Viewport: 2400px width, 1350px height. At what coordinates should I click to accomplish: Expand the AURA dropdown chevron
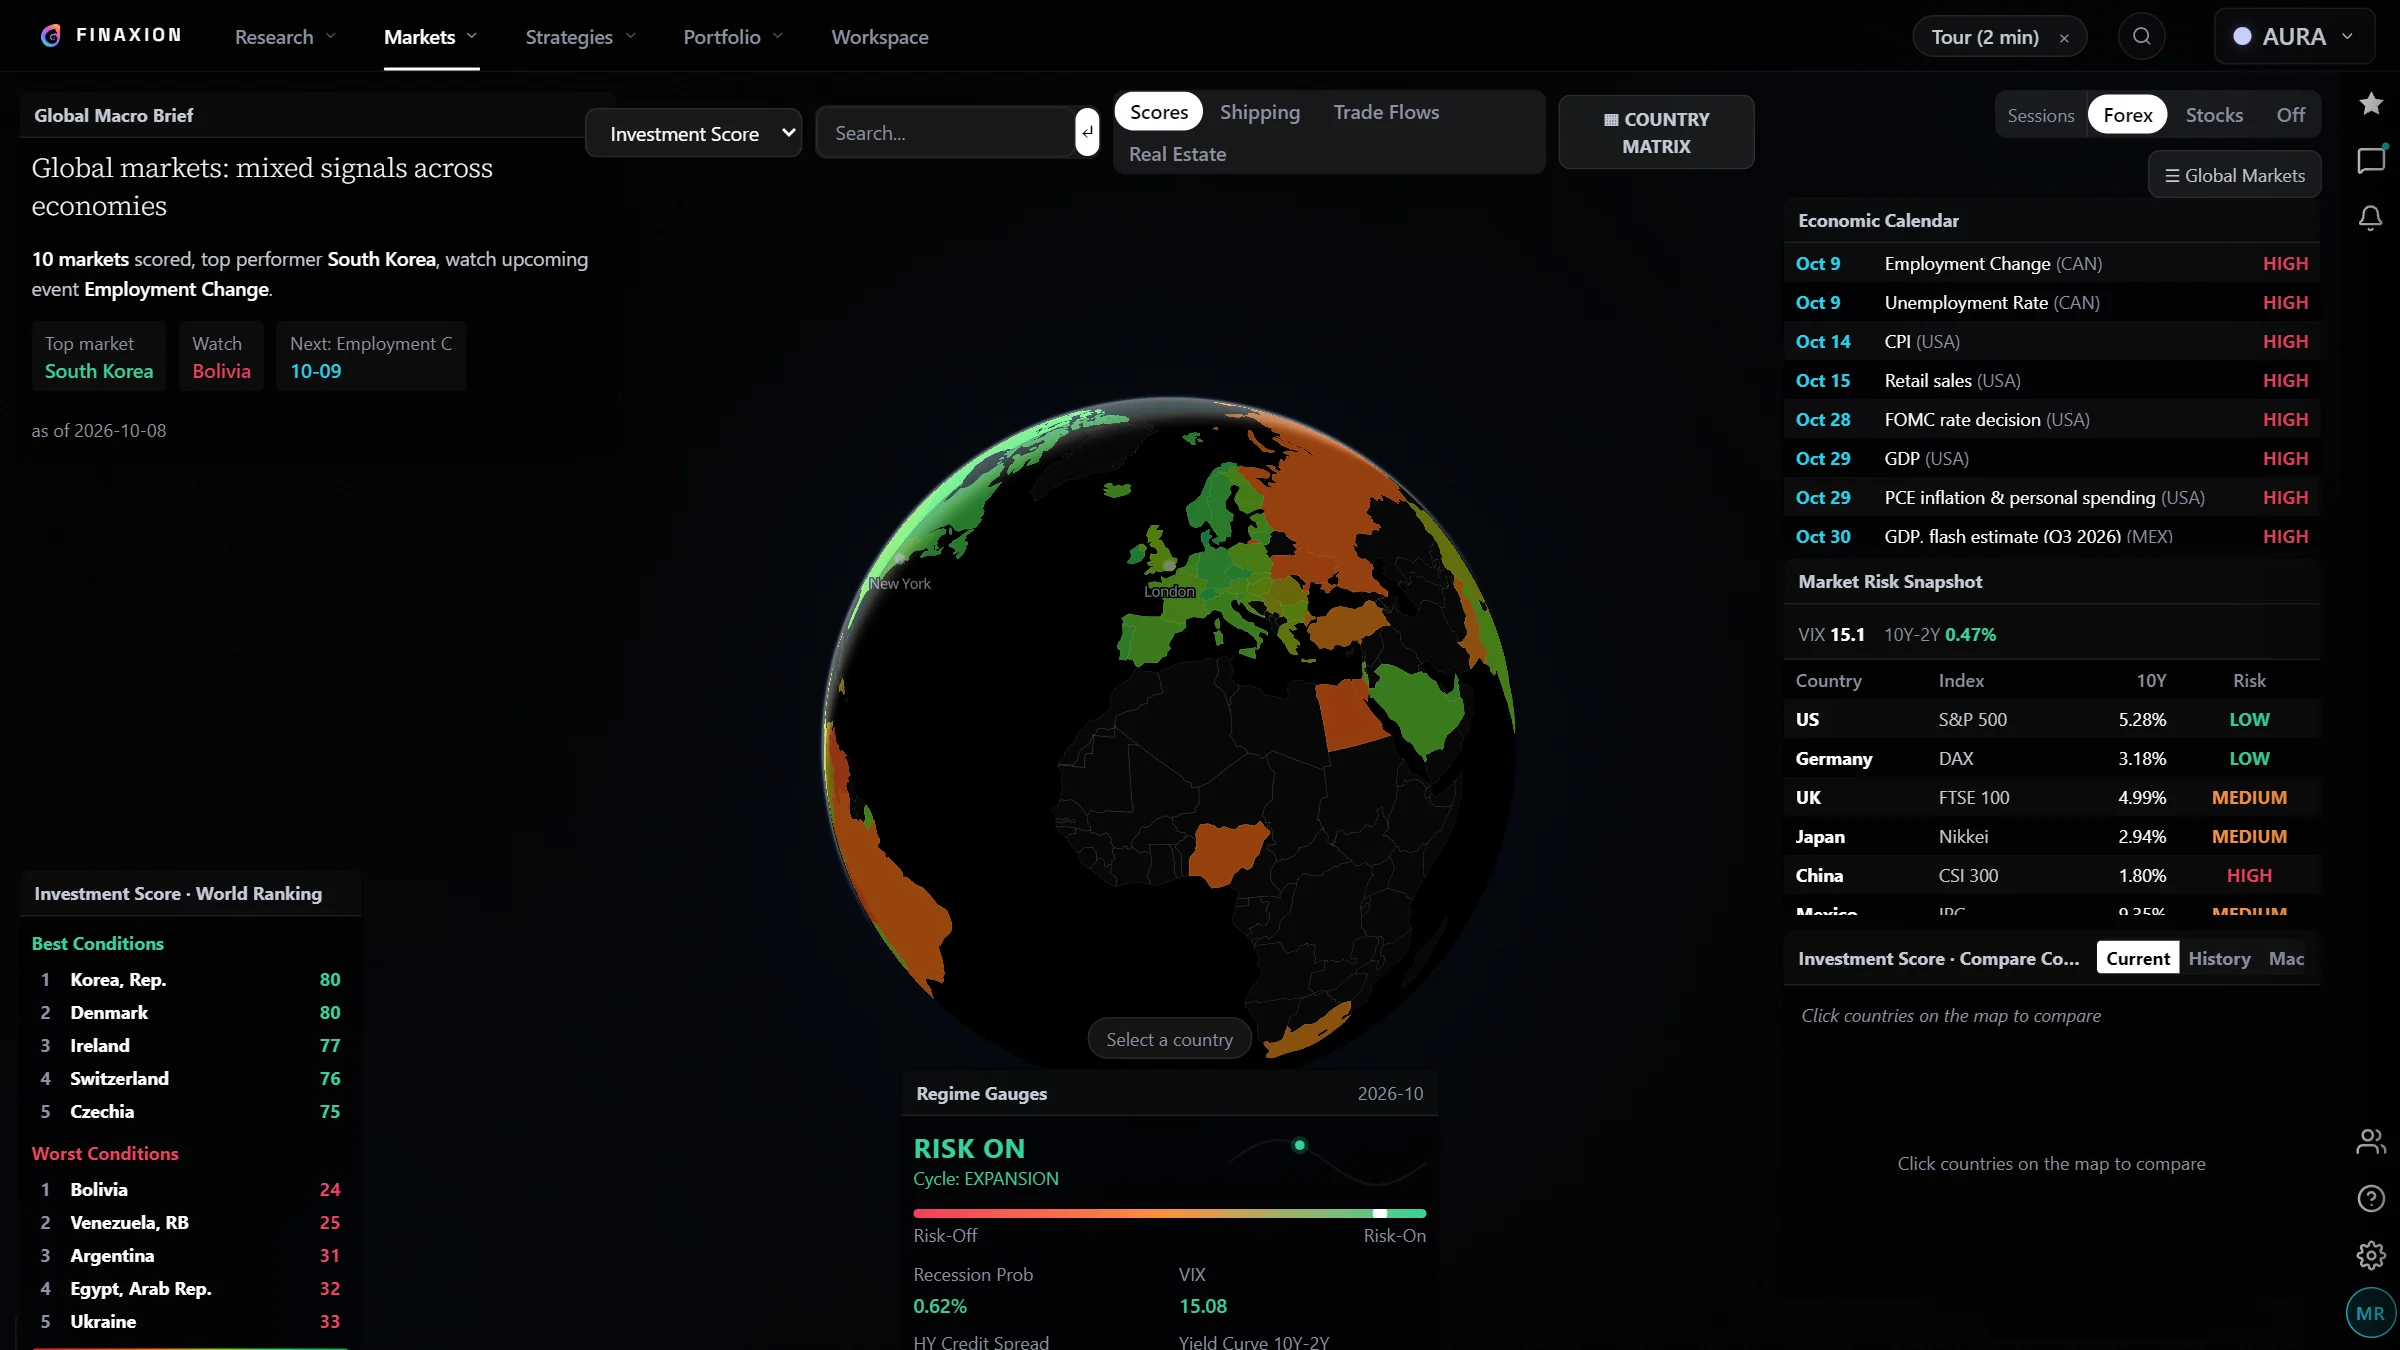(x=2348, y=36)
